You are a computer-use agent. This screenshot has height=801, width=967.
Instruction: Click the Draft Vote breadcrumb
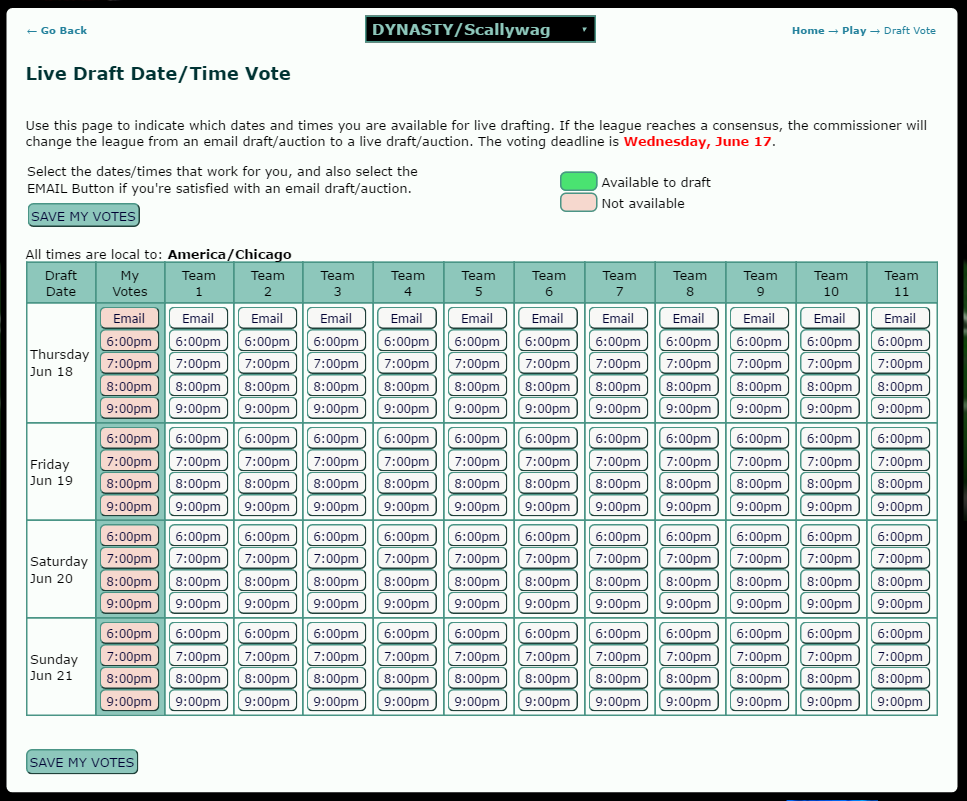910,31
